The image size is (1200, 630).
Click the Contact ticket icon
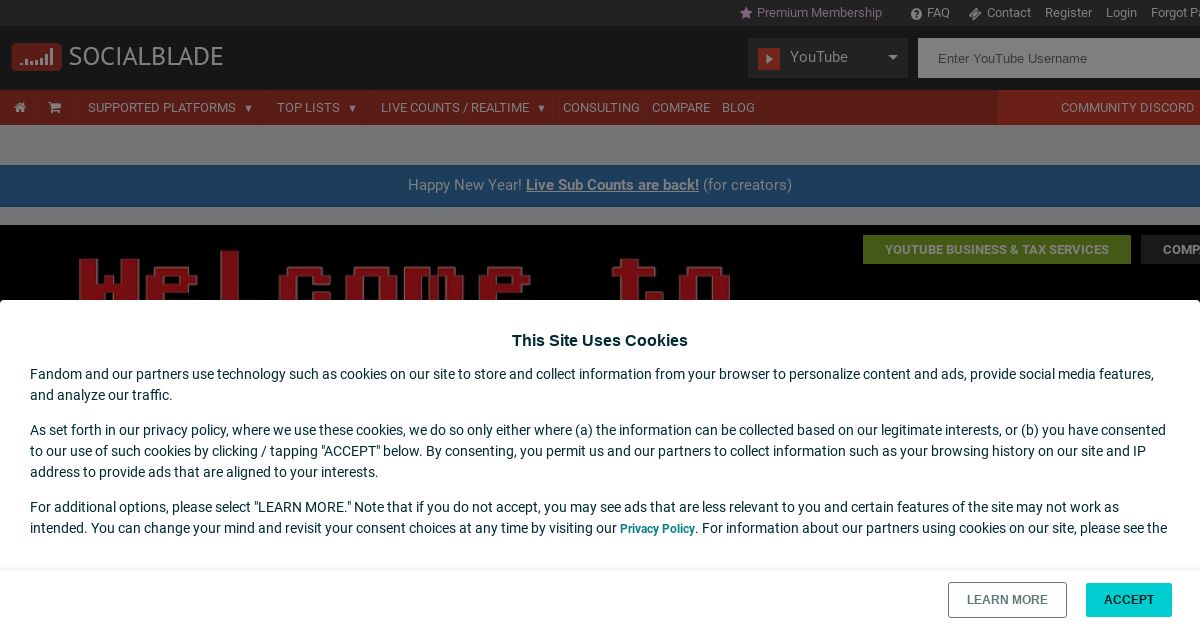[x=975, y=14]
